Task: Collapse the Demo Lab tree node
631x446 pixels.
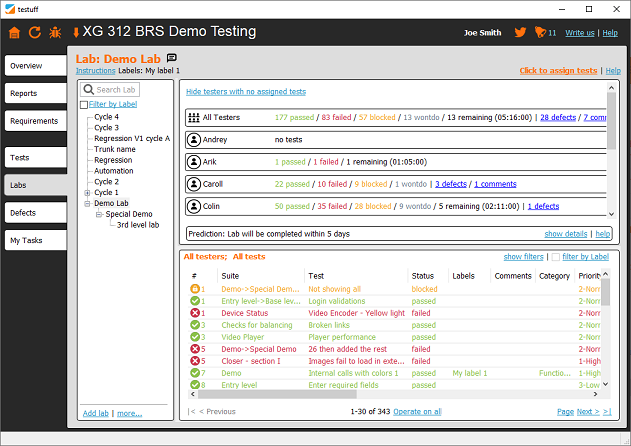Action: [87, 204]
